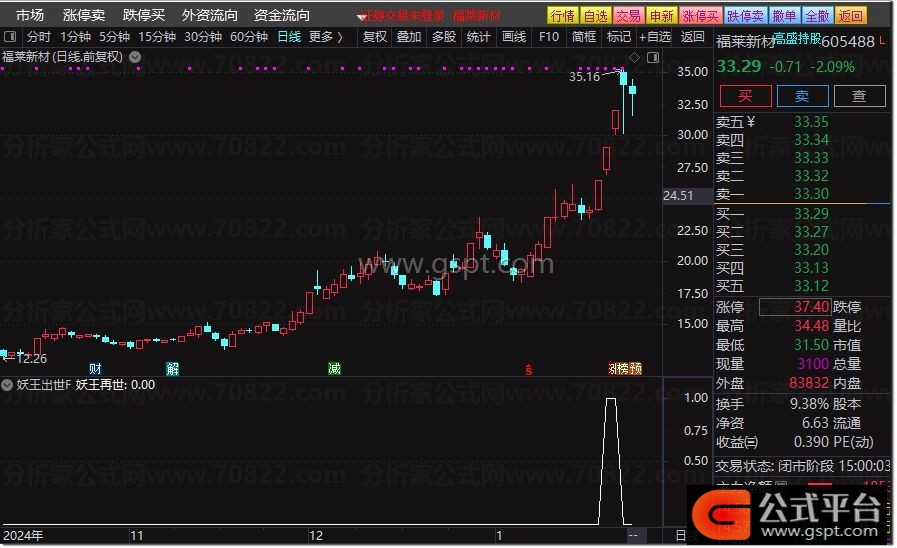This screenshot has height=548, width=897.
Task: Click the yellow 行情 button
Action: (562, 16)
